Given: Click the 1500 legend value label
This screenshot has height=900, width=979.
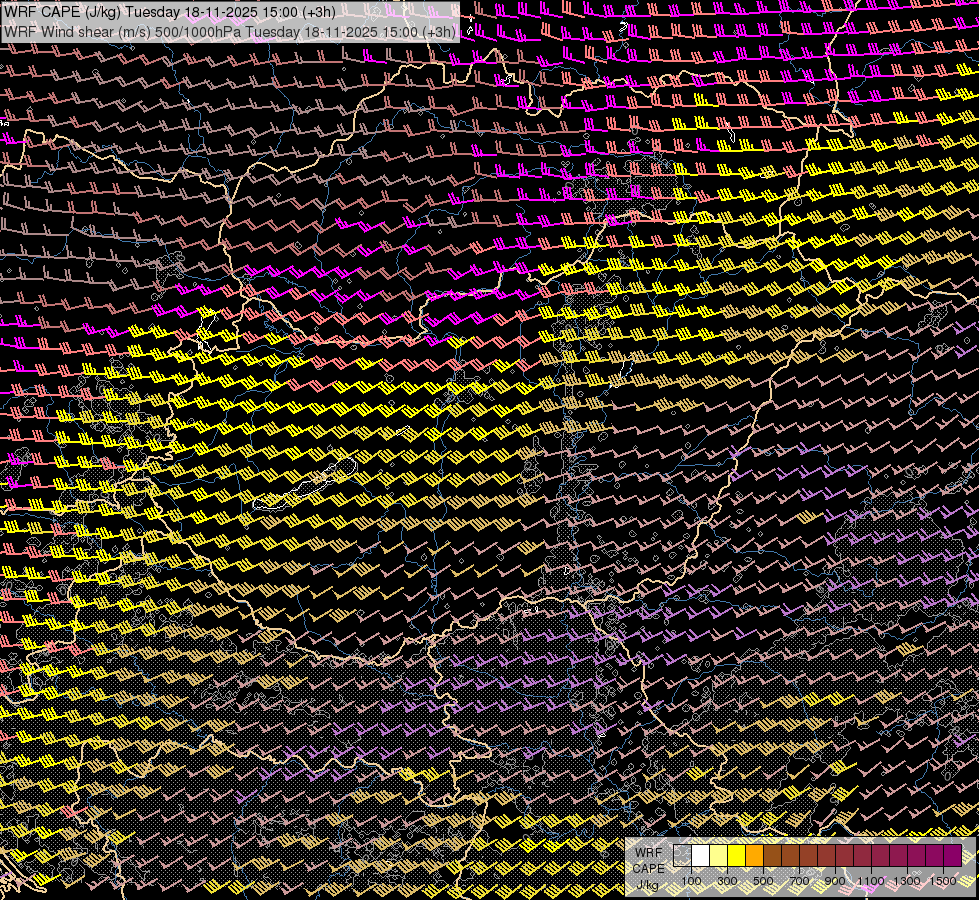Looking at the screenshot, I should point(943,881).
